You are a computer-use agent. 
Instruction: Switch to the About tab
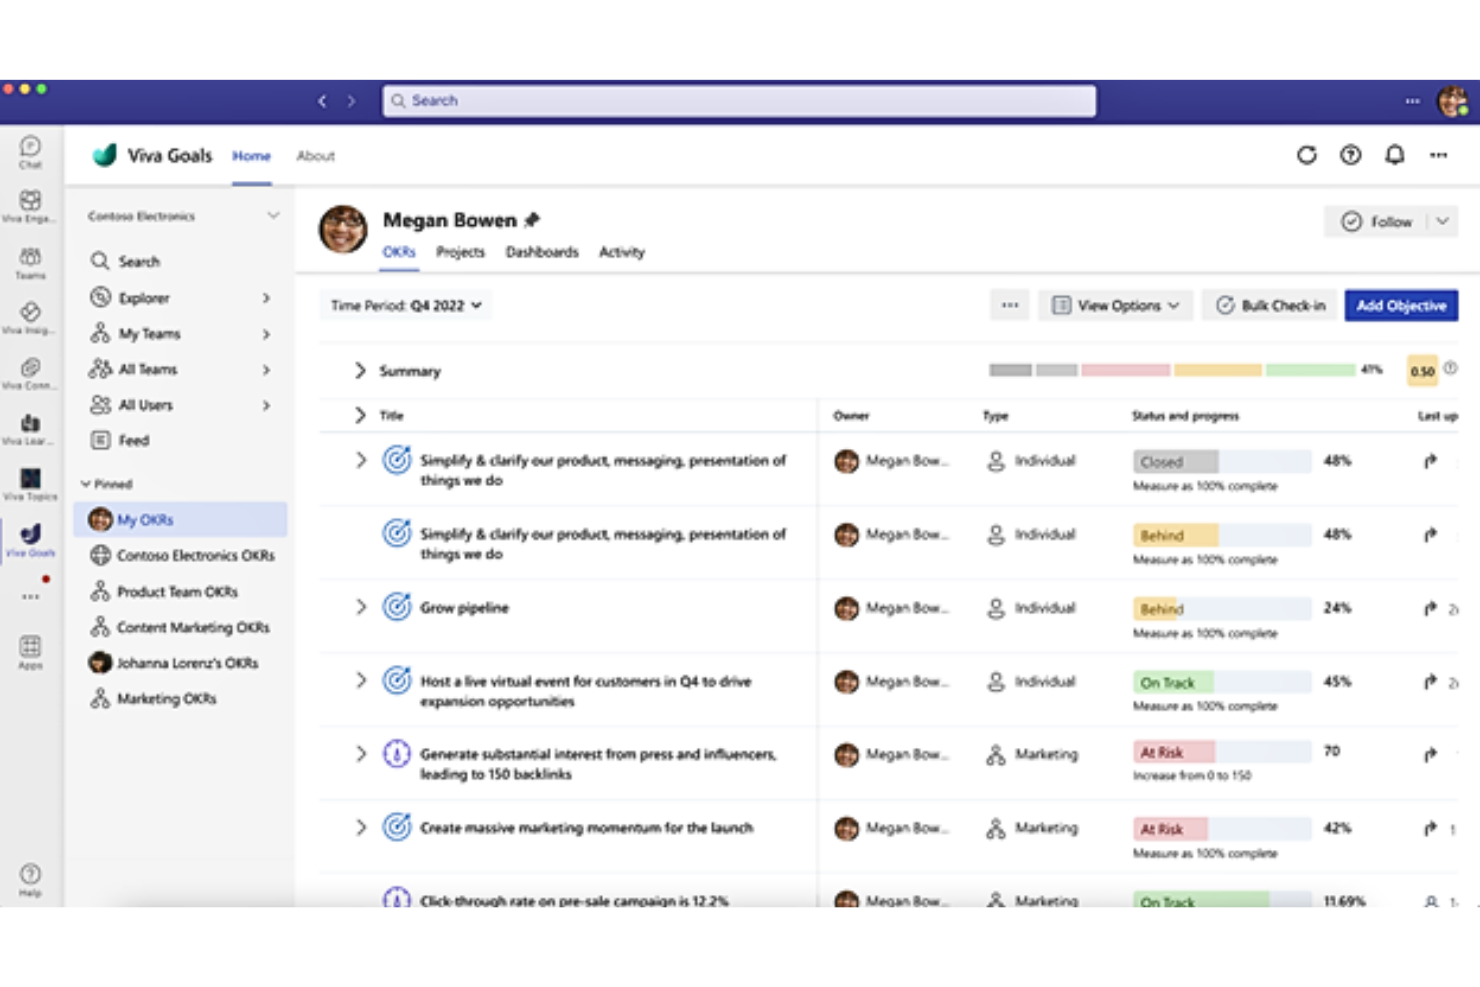[x=315, y=156]
